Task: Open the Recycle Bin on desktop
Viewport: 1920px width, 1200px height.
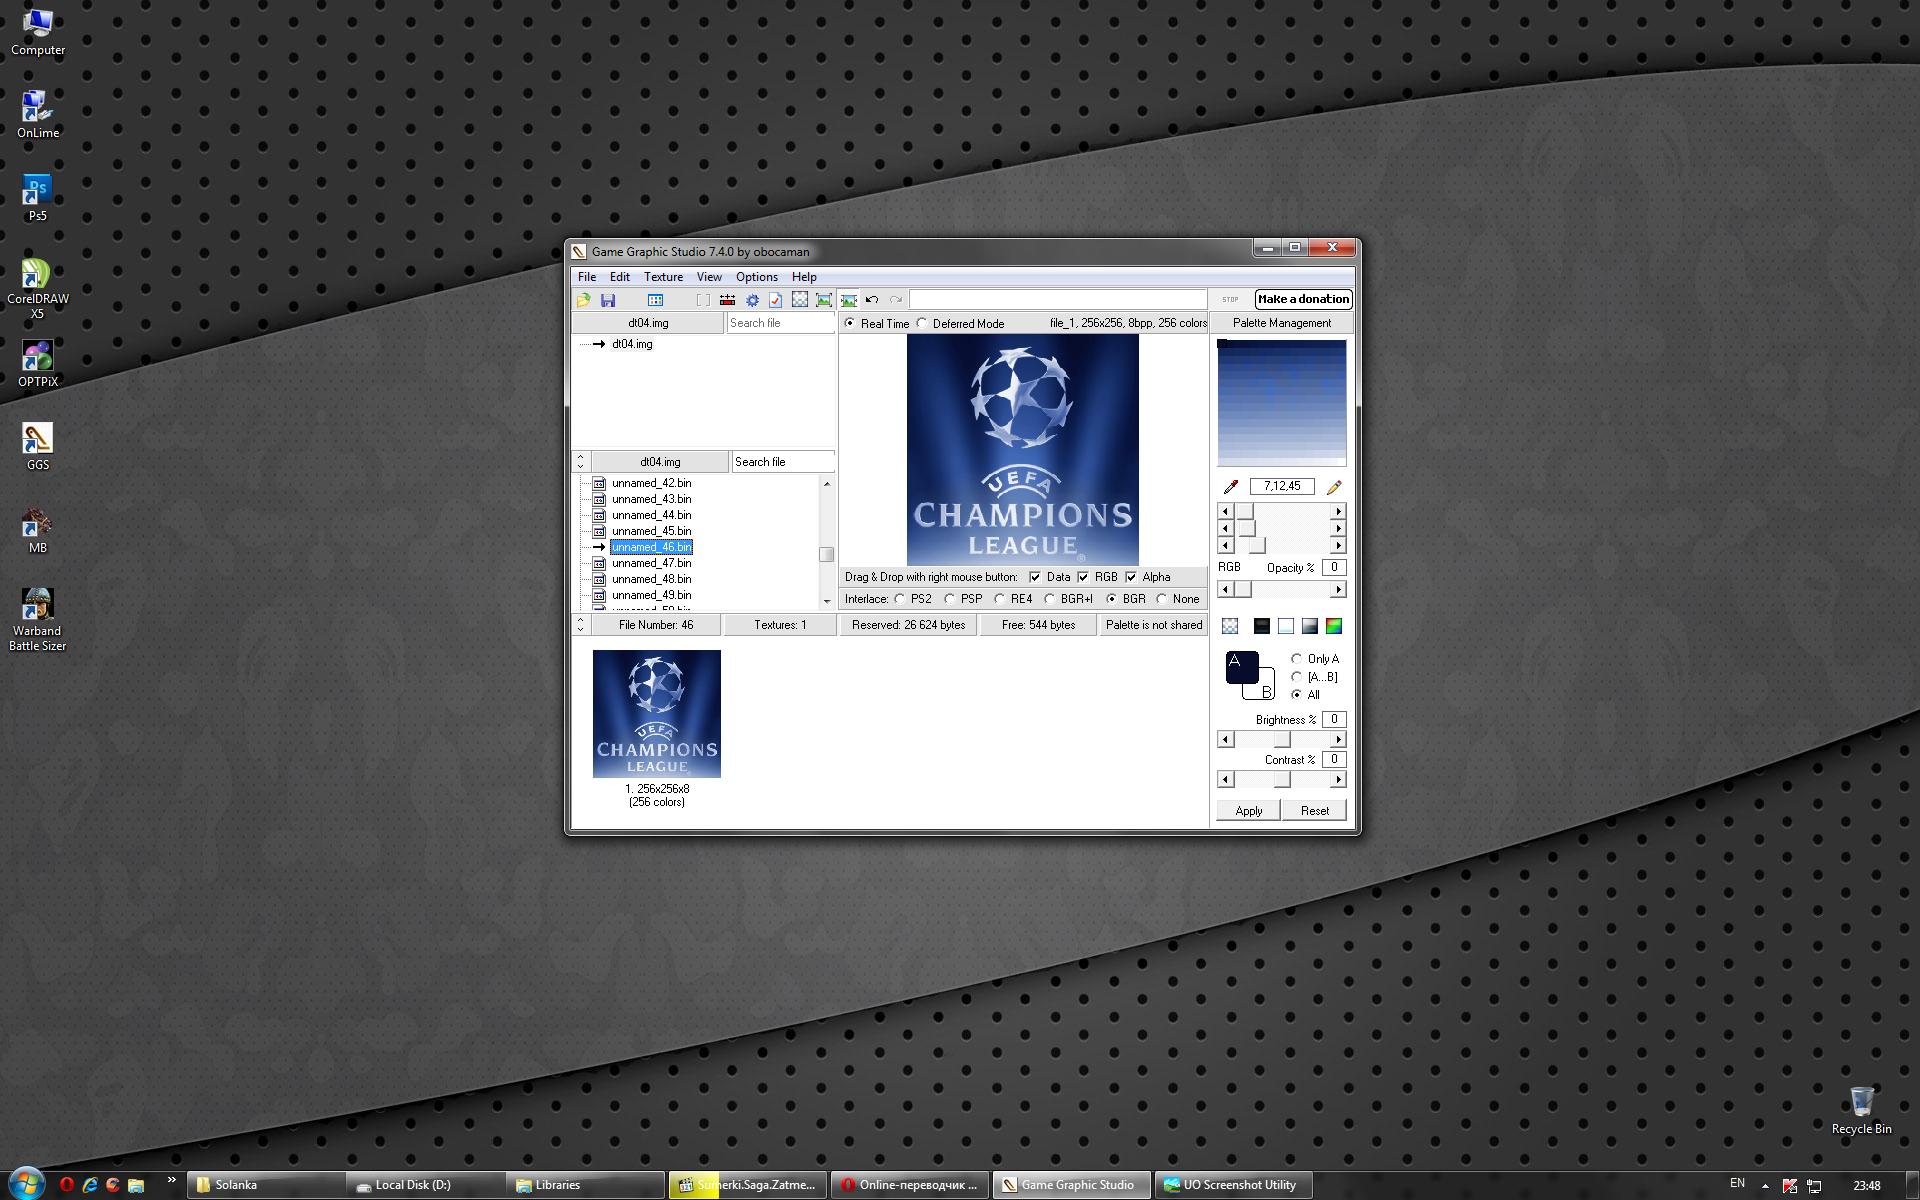Action: (1861, 1110)
